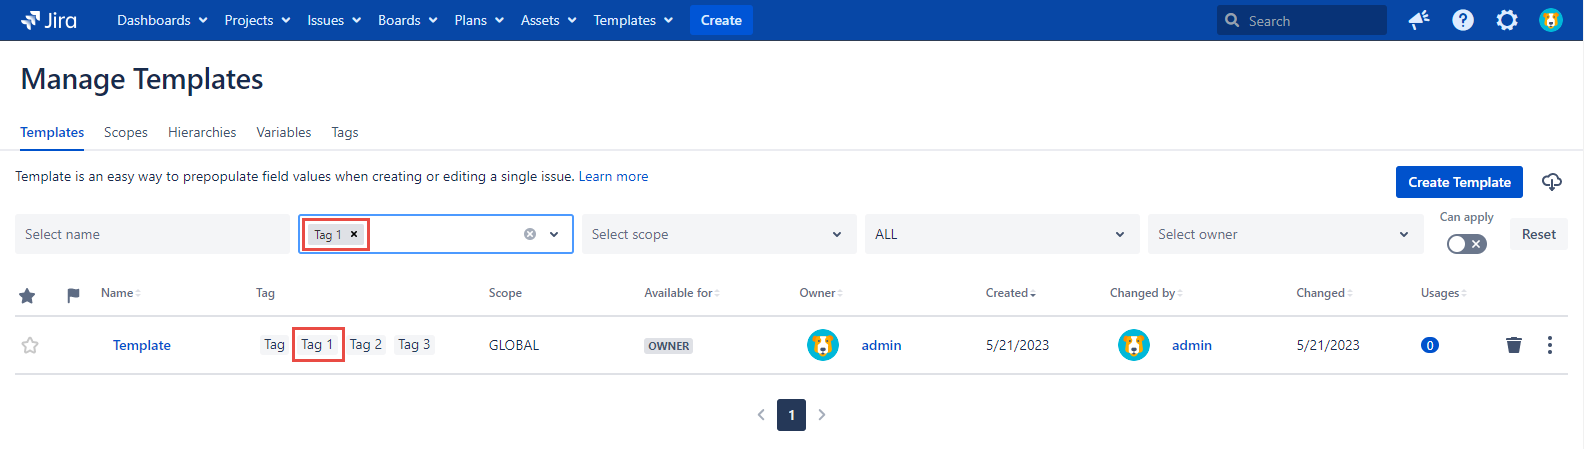Expand the Select owner dropdown
1584x449 pixels.
[1284, 234]
